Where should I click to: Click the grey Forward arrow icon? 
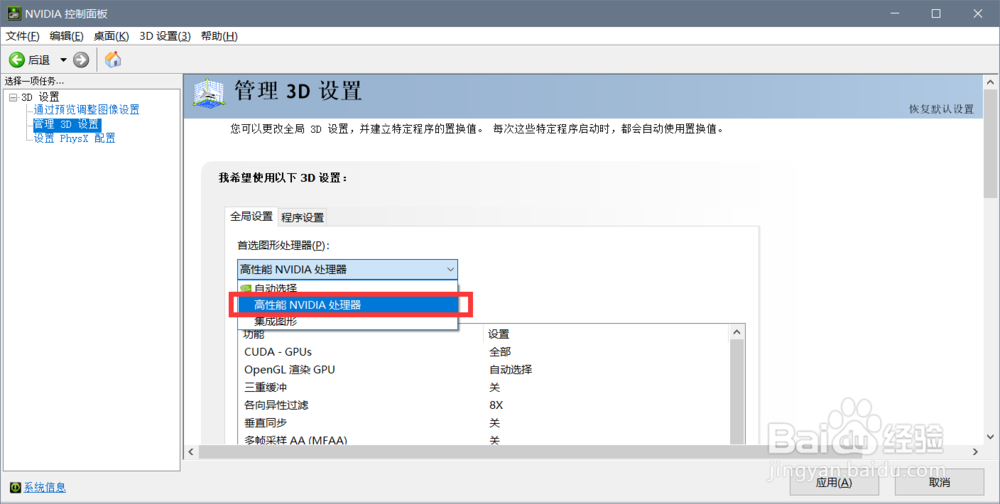(81, 60)
